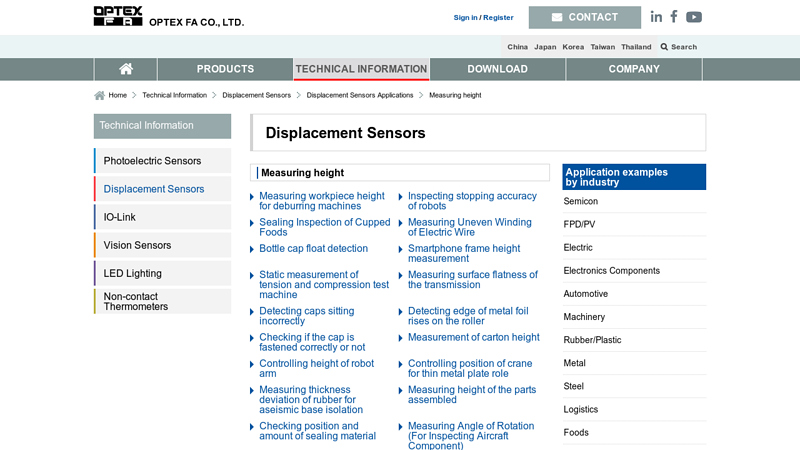Open Measuring Angle of Rotation link

471,435
